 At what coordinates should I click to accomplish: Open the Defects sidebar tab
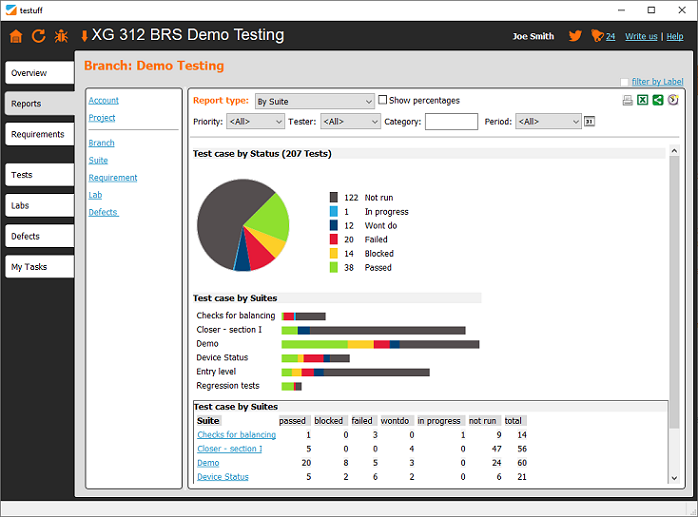tap(40, 236)
